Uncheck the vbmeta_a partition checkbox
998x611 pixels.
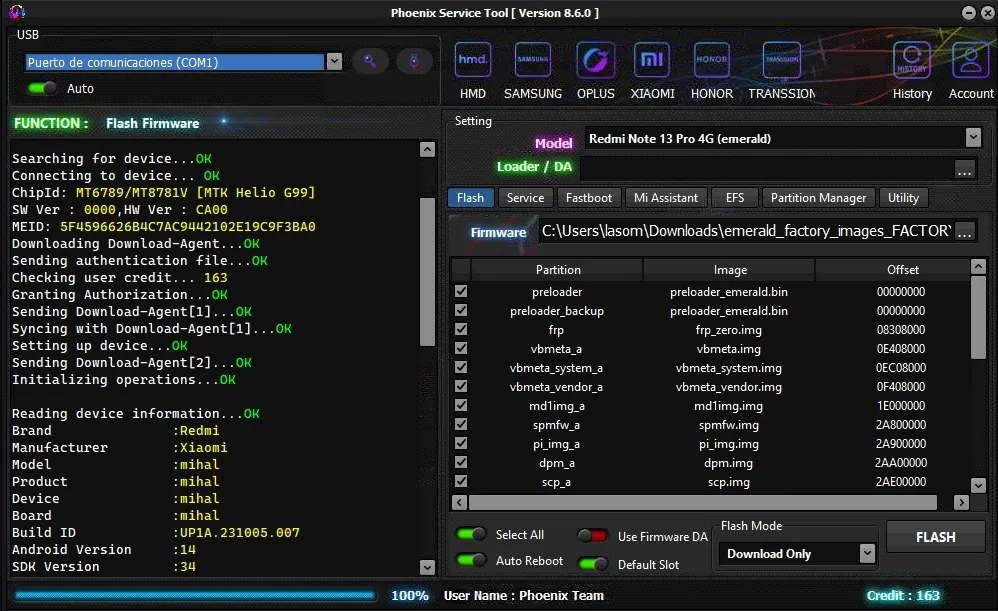pyautogui.click(x=461, y=348)
